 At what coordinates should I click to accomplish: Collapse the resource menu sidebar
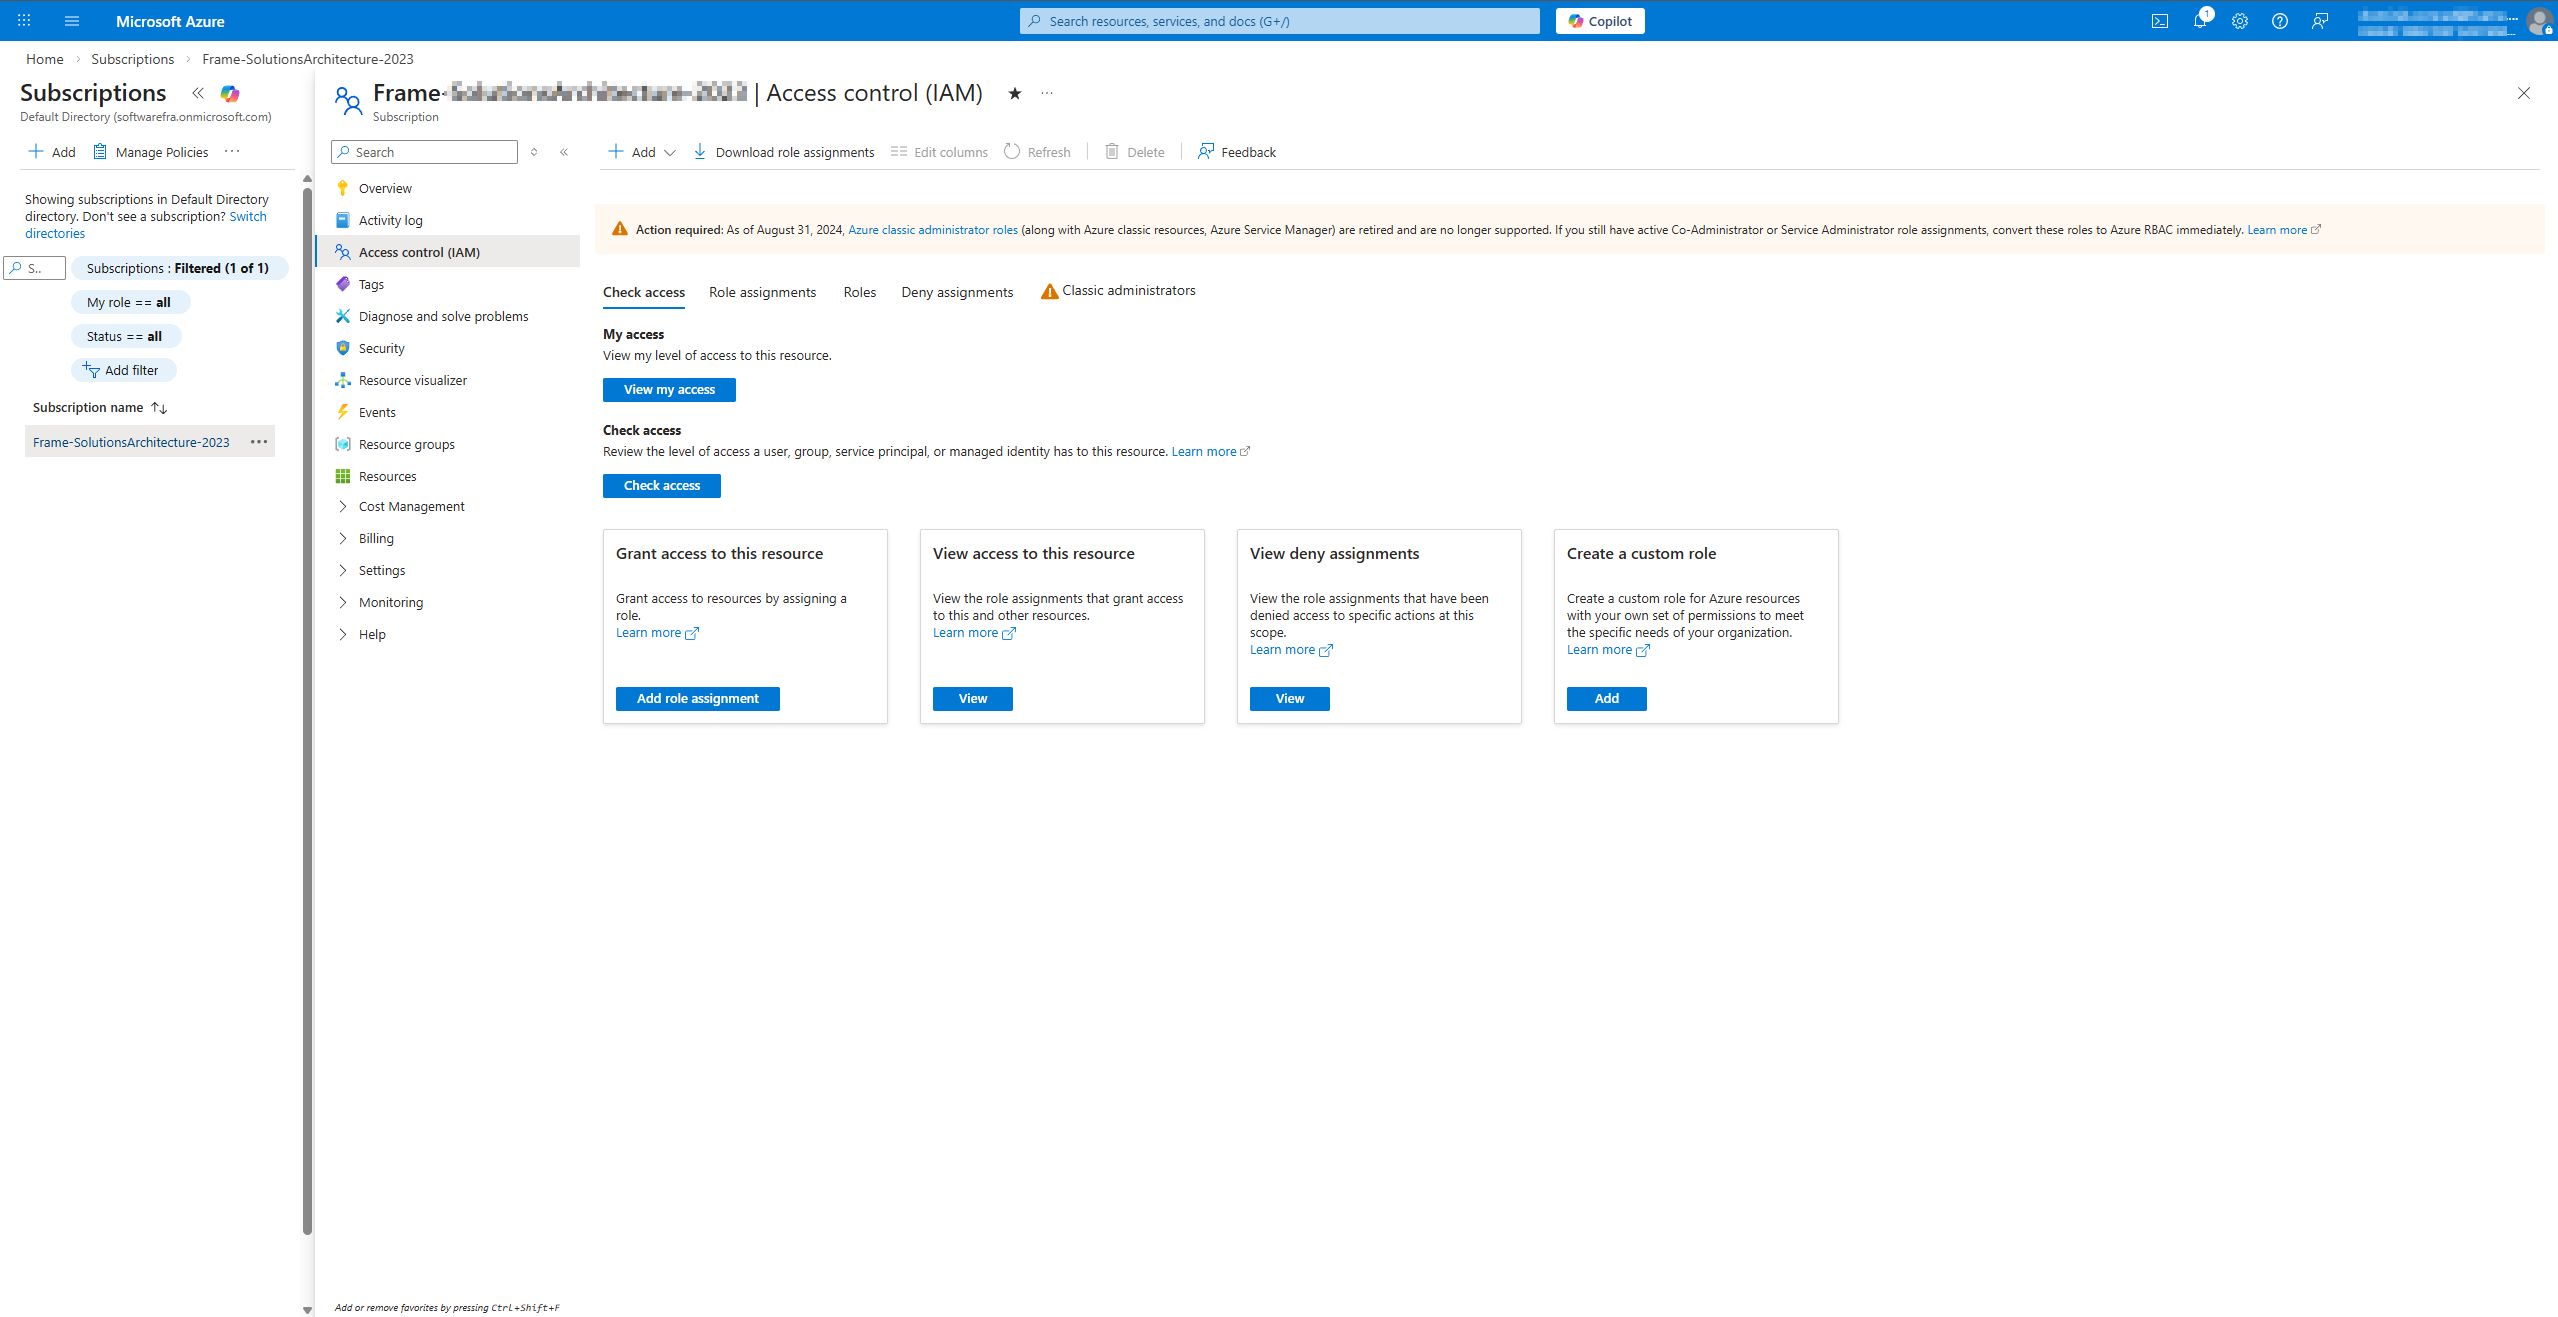(x=564, y=152)
